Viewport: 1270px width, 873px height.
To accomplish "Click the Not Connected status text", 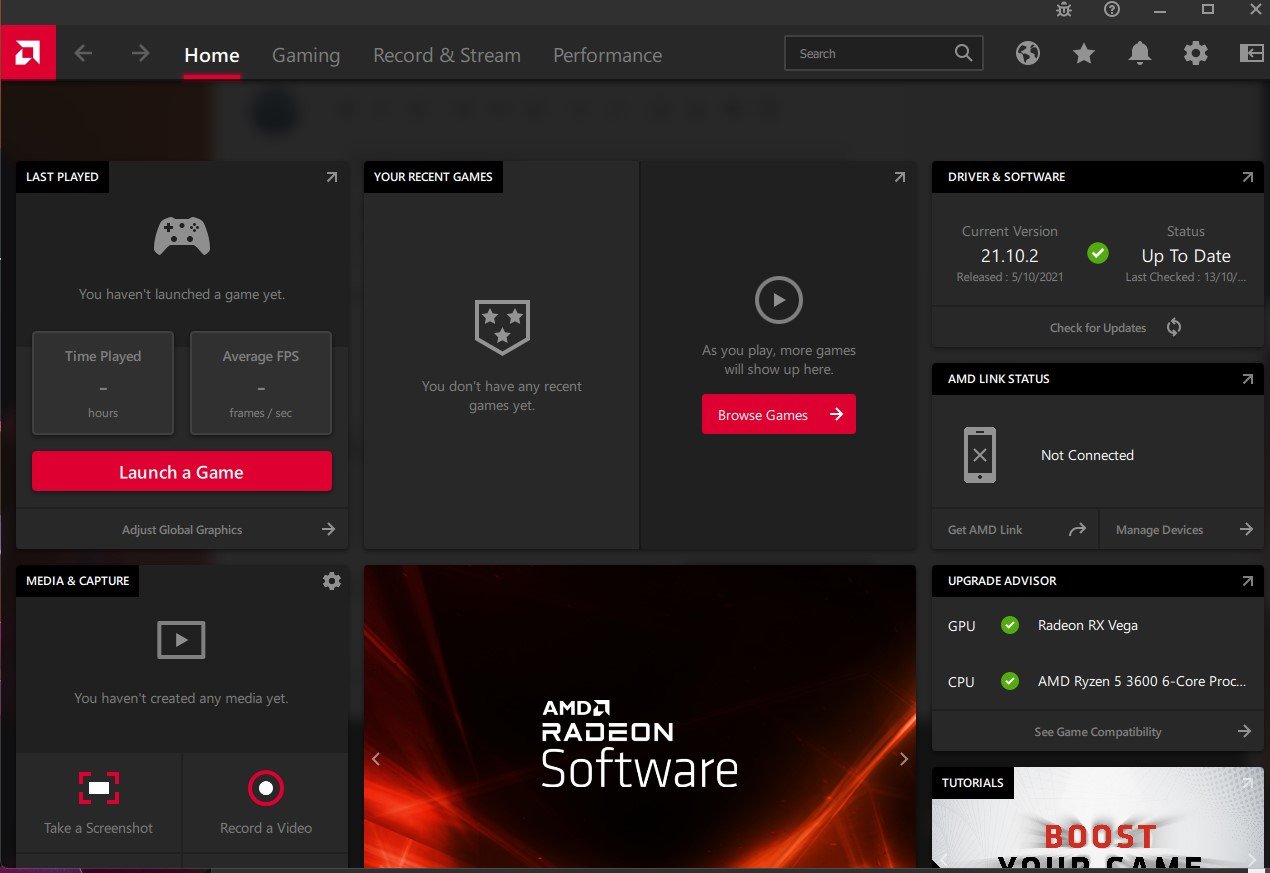I will coord(1087,455).
